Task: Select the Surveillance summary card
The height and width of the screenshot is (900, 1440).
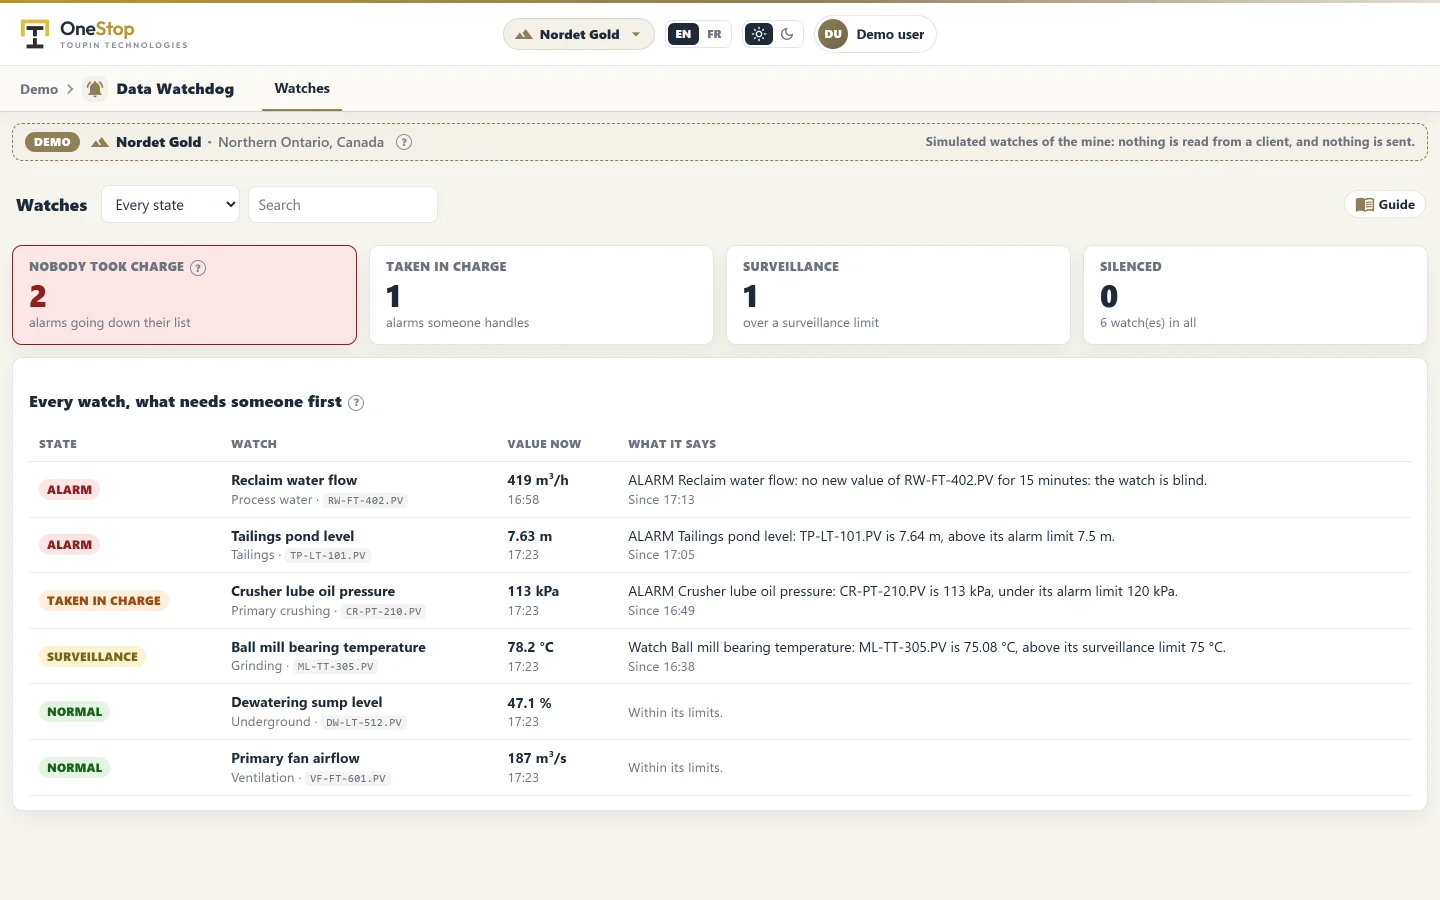Action: (x=898, y=295)
